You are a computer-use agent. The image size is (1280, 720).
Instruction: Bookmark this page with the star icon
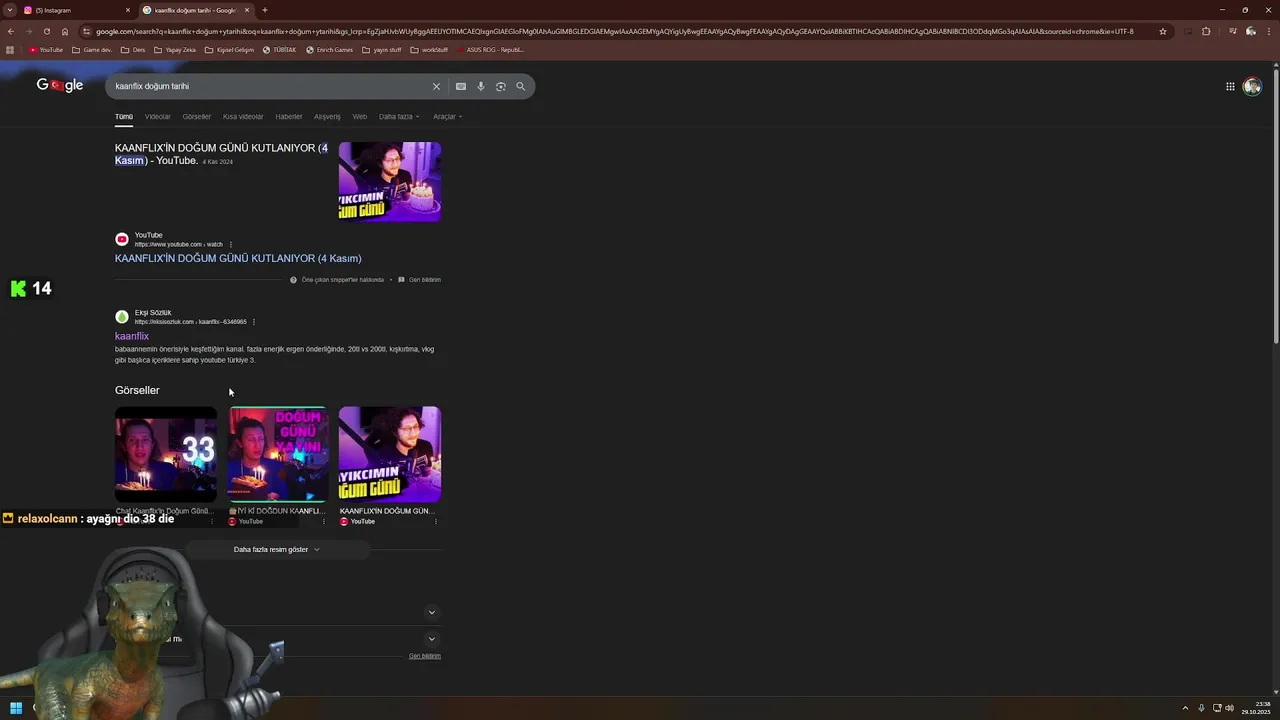1163,31
